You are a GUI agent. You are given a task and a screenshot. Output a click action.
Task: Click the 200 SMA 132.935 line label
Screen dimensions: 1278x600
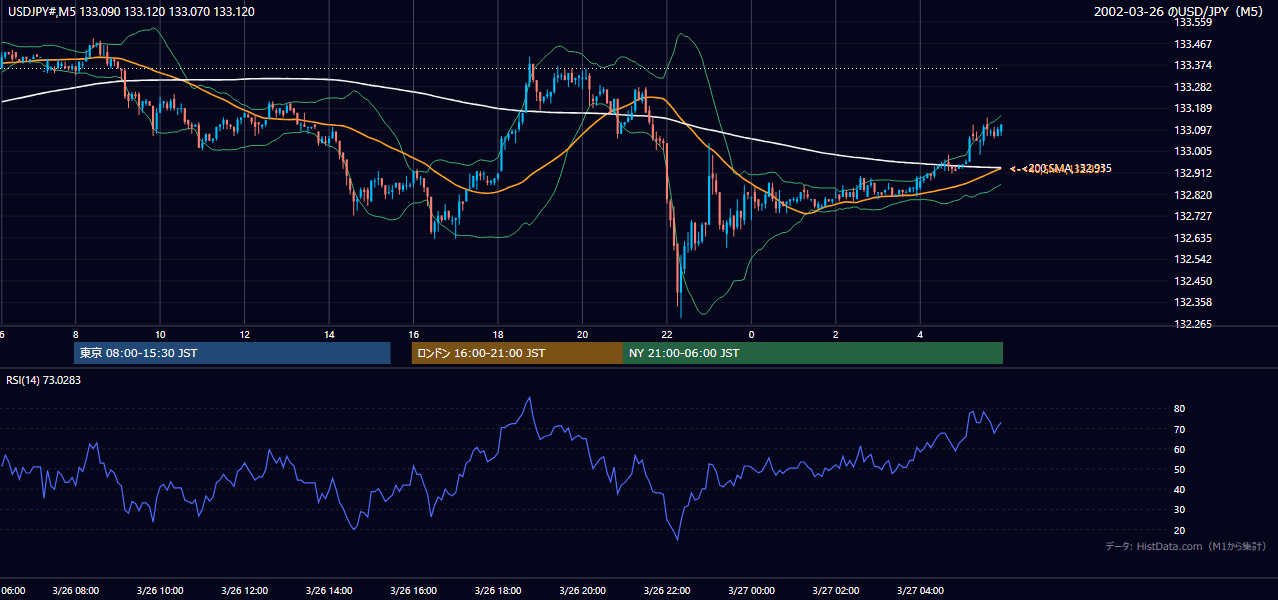point(1070,169)
